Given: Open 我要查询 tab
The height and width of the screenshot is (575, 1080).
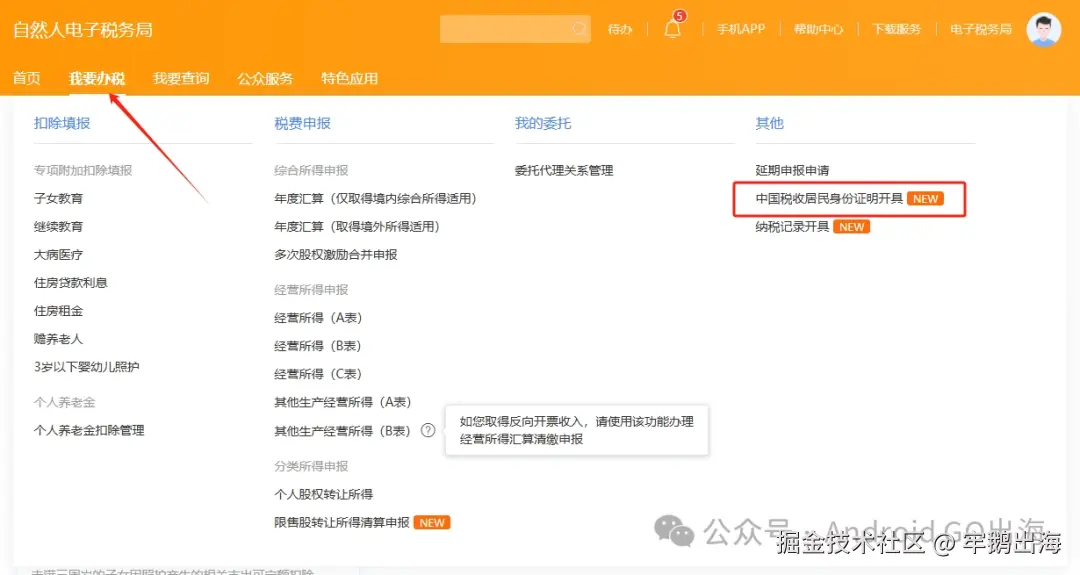Looking at the screenshot, I should [x=181, y=79].
